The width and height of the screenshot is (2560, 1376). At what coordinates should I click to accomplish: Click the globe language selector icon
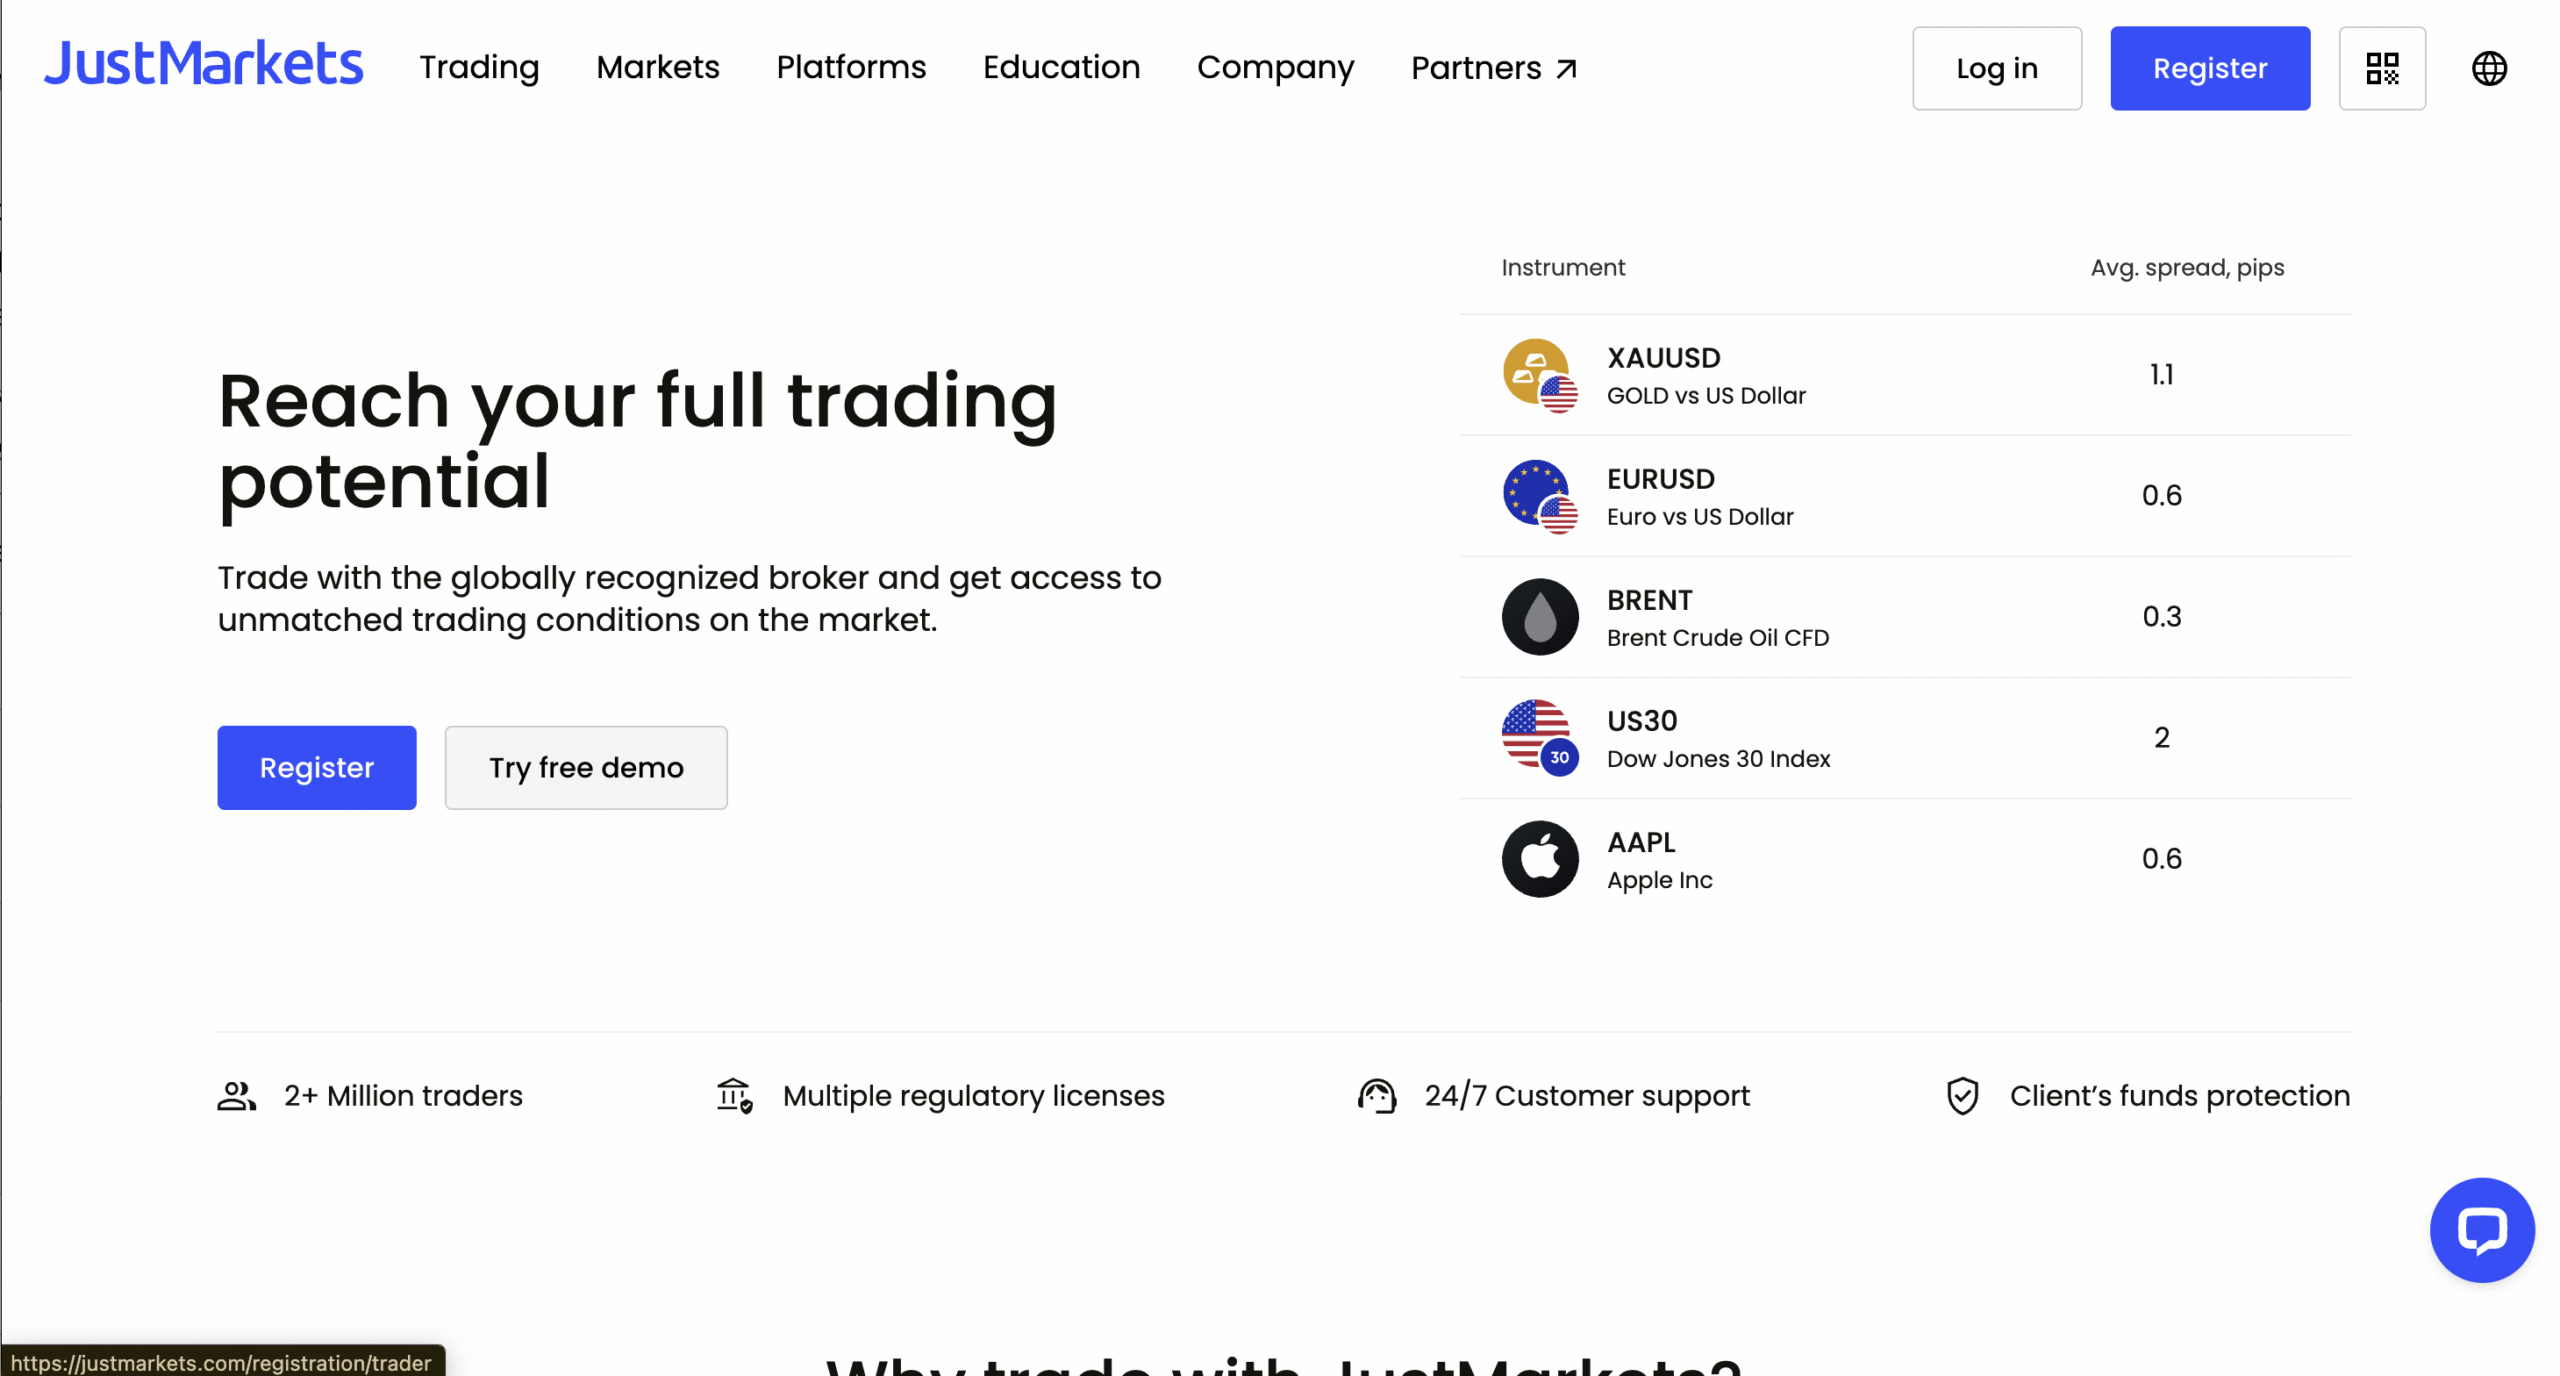click(x=2488, y=68)
